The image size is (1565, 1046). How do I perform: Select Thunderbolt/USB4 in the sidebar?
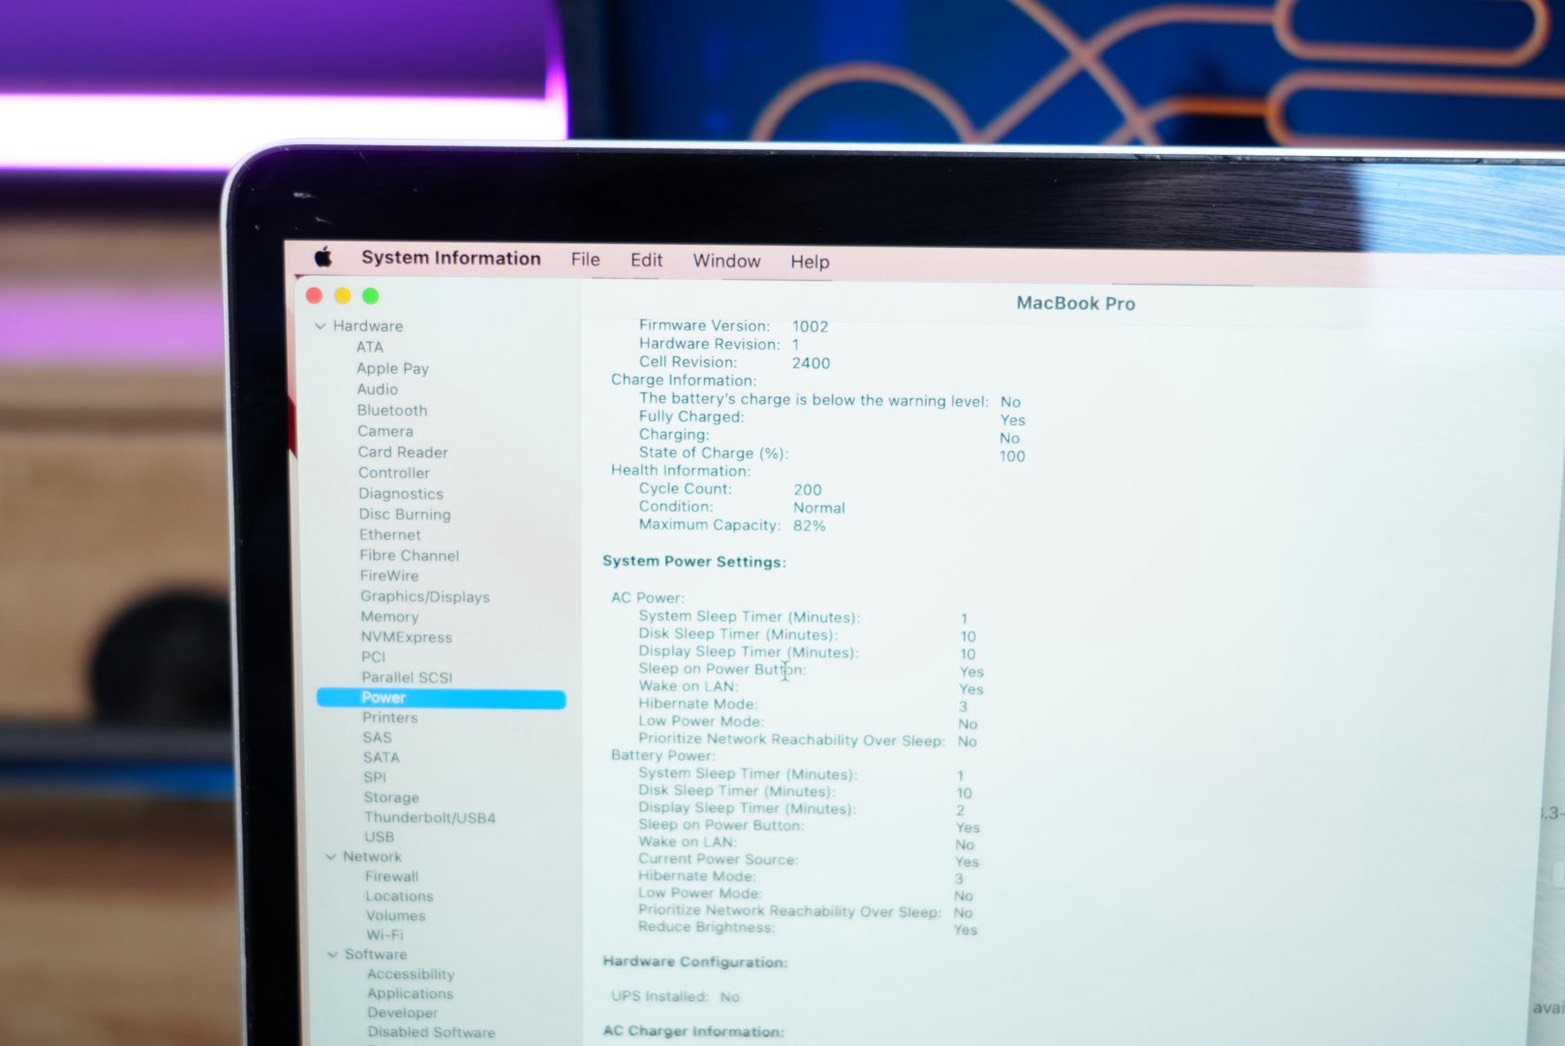pos(429,817)
